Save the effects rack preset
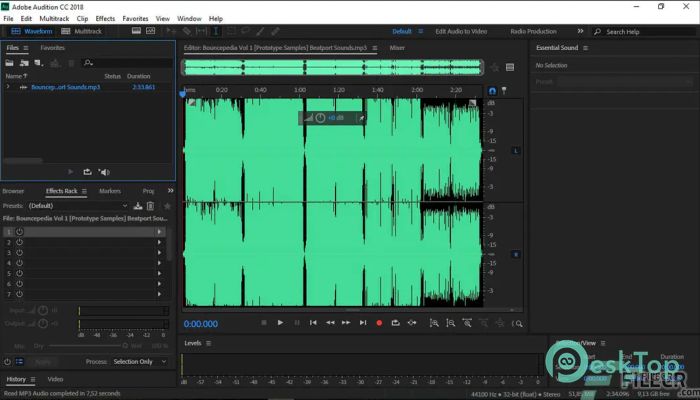 tap(138, 206)
